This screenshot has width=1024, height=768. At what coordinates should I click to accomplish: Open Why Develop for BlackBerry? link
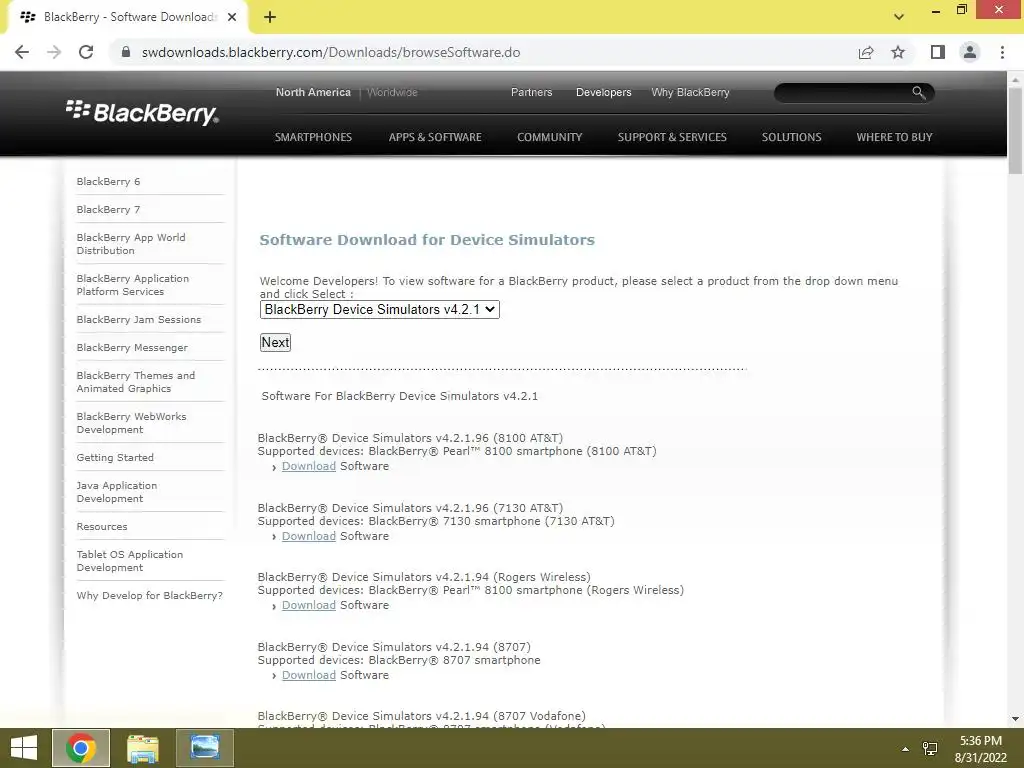pos(150,596)
